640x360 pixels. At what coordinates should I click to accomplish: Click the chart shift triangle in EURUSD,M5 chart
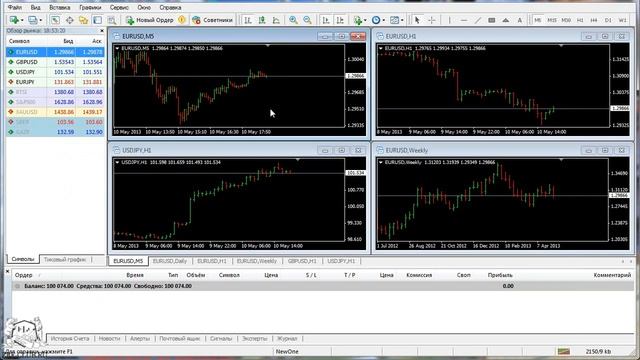[268, 46]
